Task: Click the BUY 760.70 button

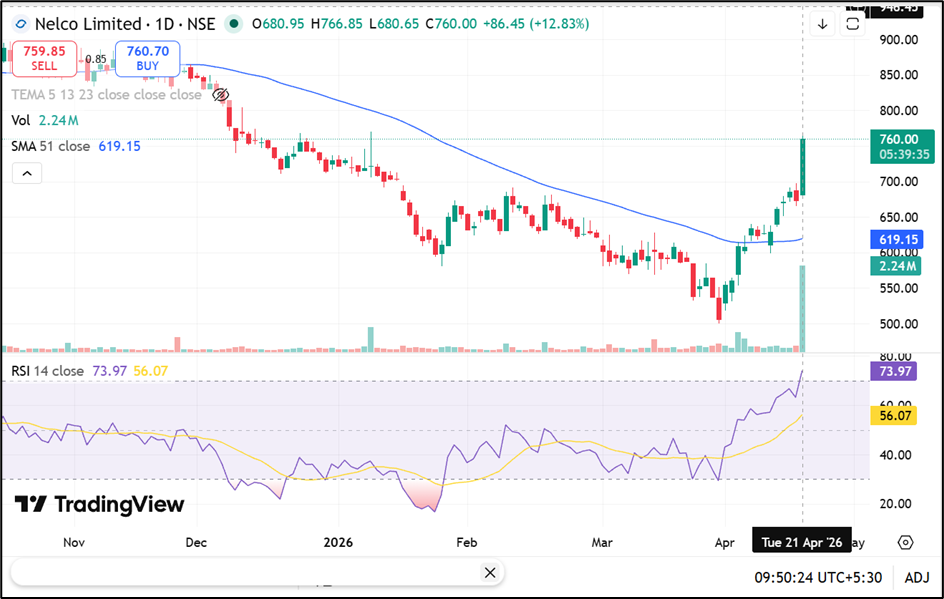Action: click(x=147, y=58)
